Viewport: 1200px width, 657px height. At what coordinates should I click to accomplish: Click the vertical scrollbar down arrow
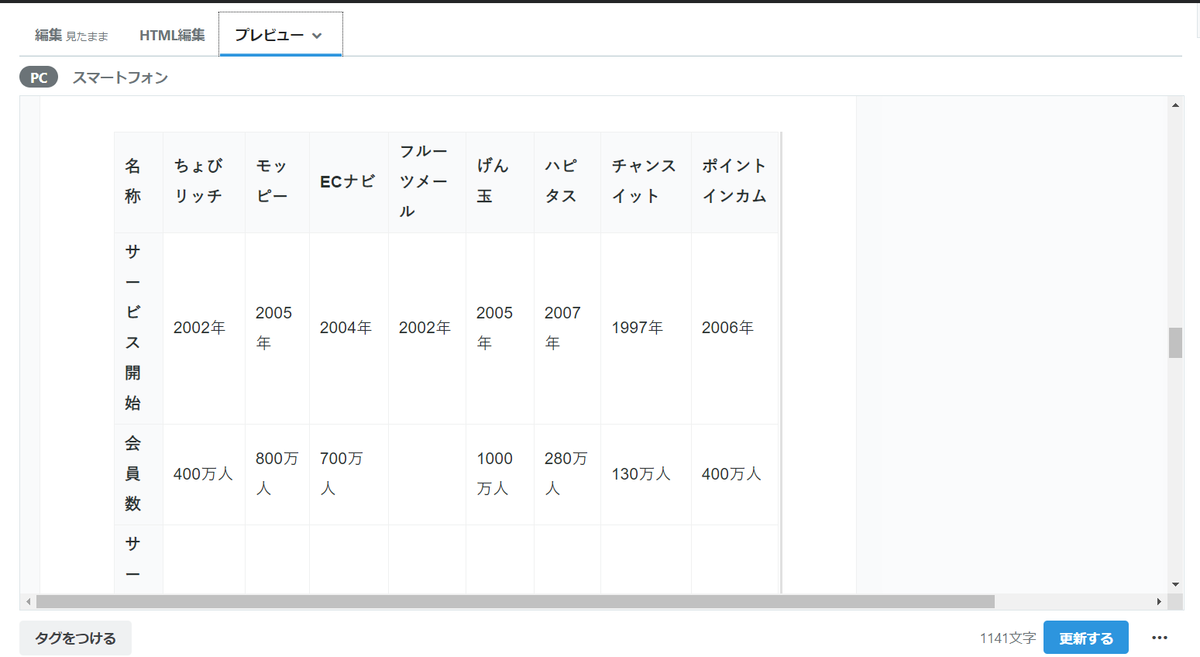[x=1175, y=584]
